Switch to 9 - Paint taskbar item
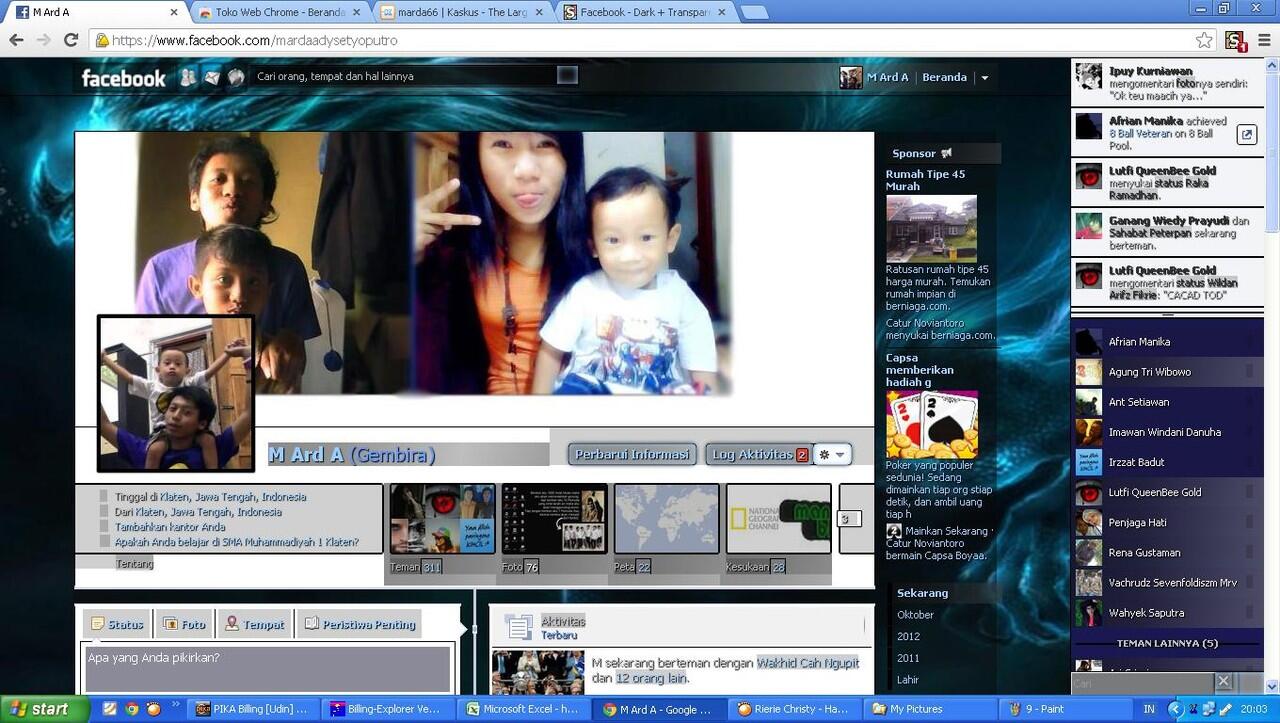The image size is (1280, 723). tap(1066, 709)
